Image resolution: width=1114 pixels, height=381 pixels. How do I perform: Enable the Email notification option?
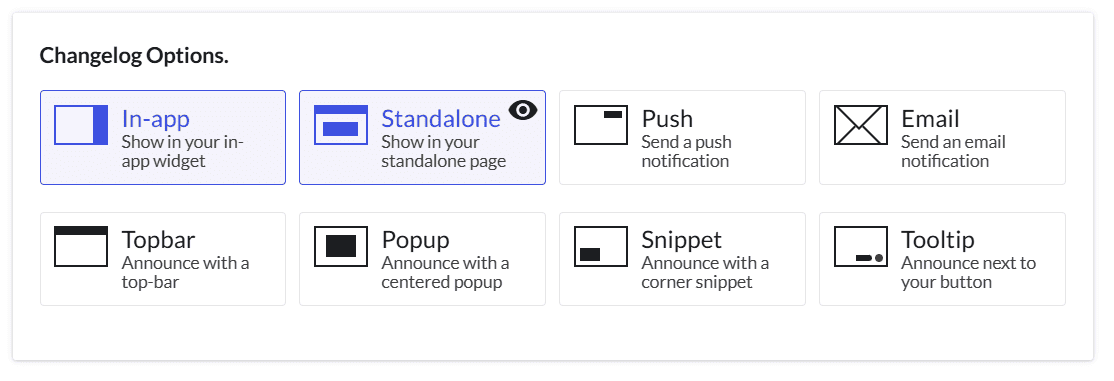pos(942,137)
